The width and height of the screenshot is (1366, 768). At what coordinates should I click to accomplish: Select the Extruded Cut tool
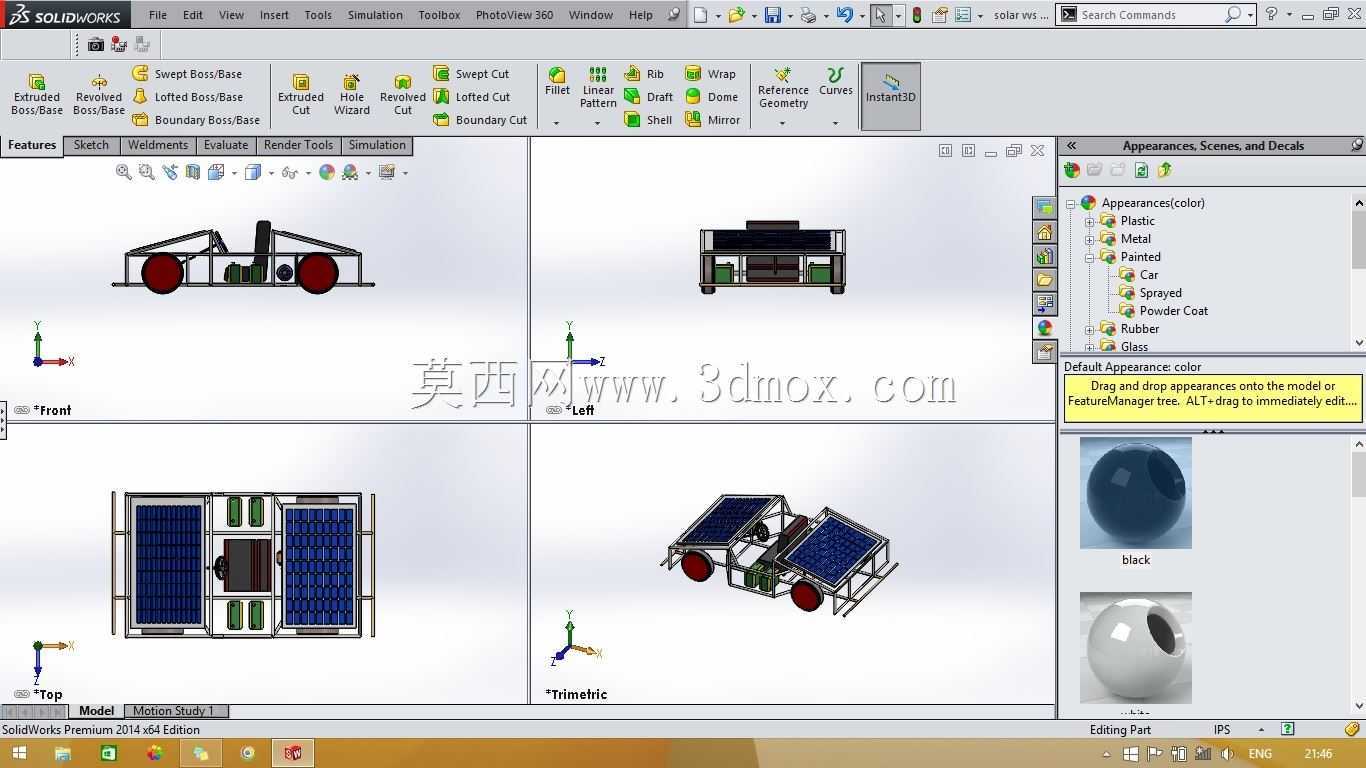click(301, 95)
